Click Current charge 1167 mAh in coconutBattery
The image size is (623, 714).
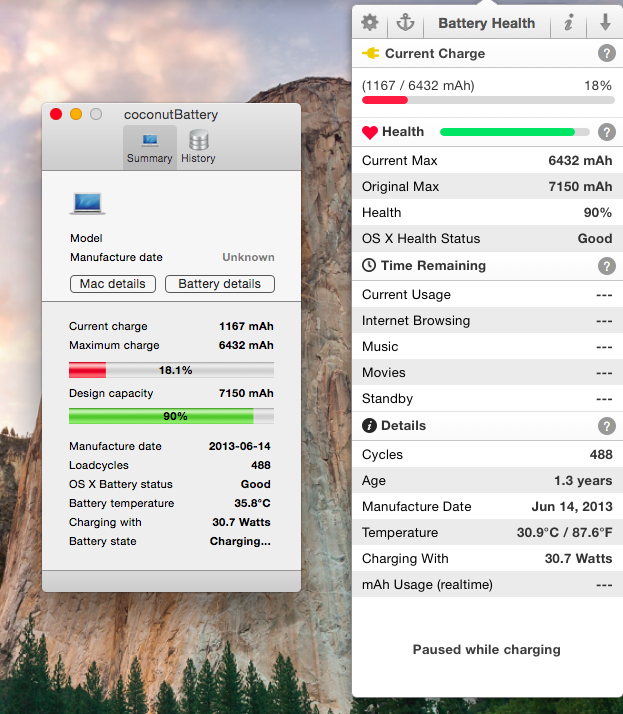[x=171, y=326]
